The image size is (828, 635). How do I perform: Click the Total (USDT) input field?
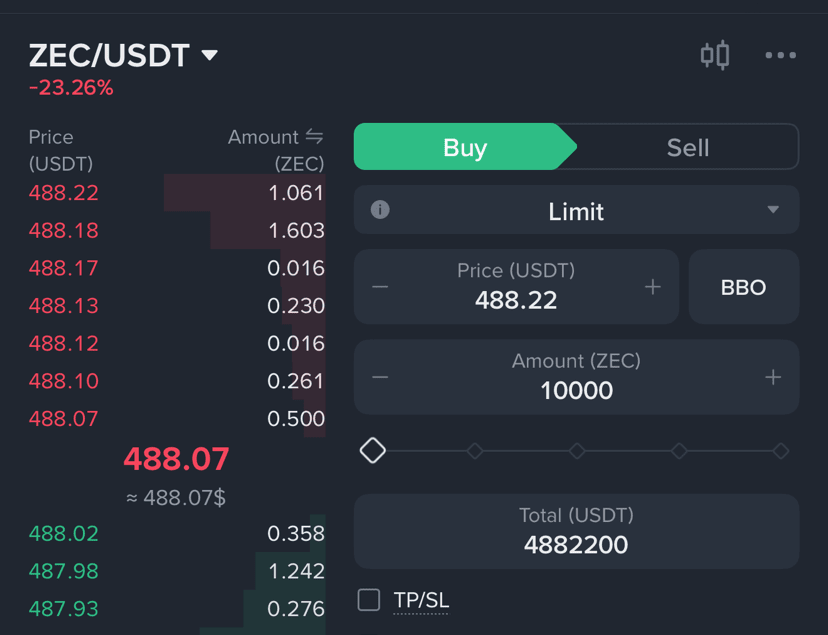coord(576,532)
